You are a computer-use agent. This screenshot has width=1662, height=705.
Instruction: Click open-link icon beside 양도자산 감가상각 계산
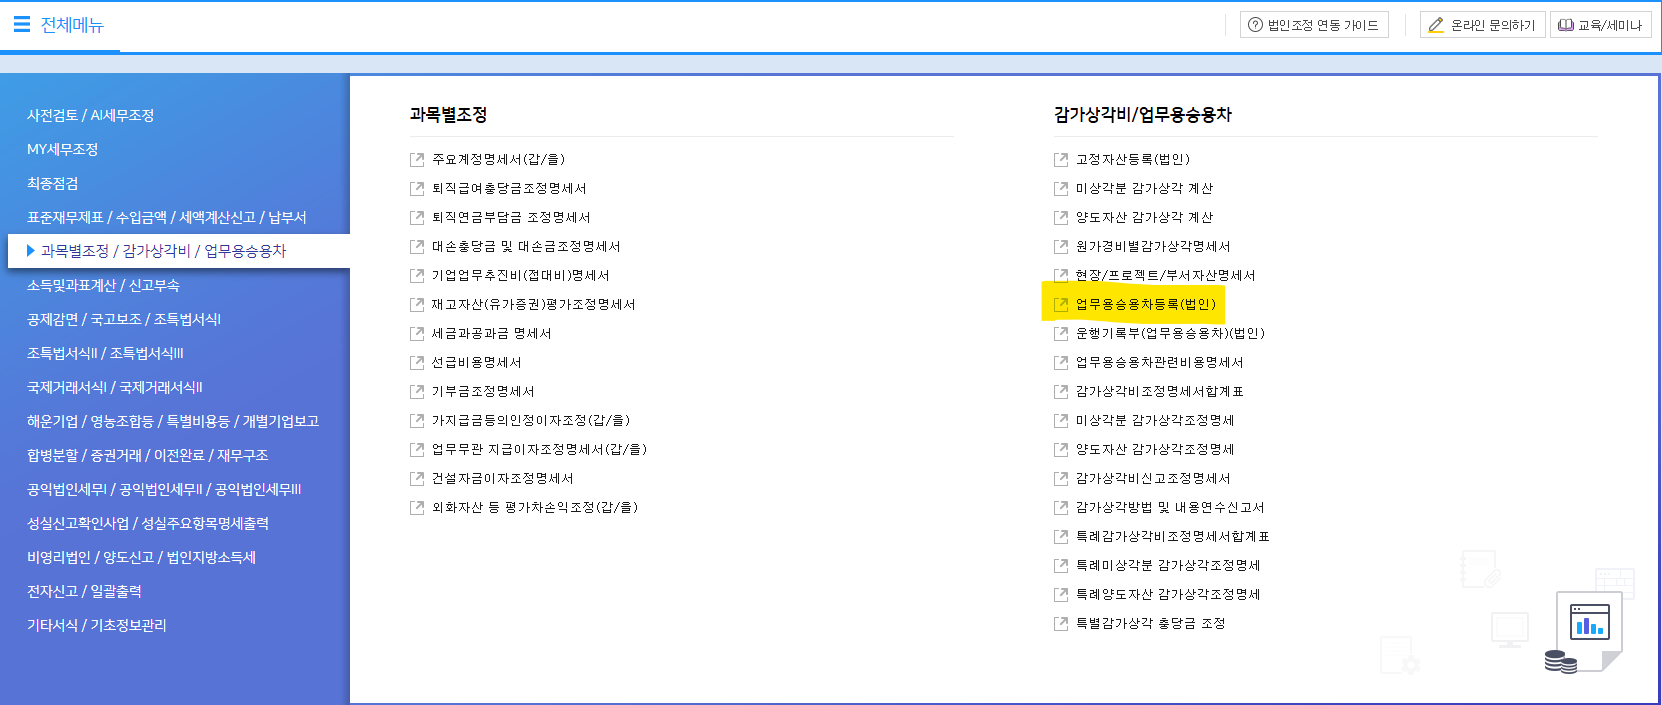click(x=1061, y=217)
